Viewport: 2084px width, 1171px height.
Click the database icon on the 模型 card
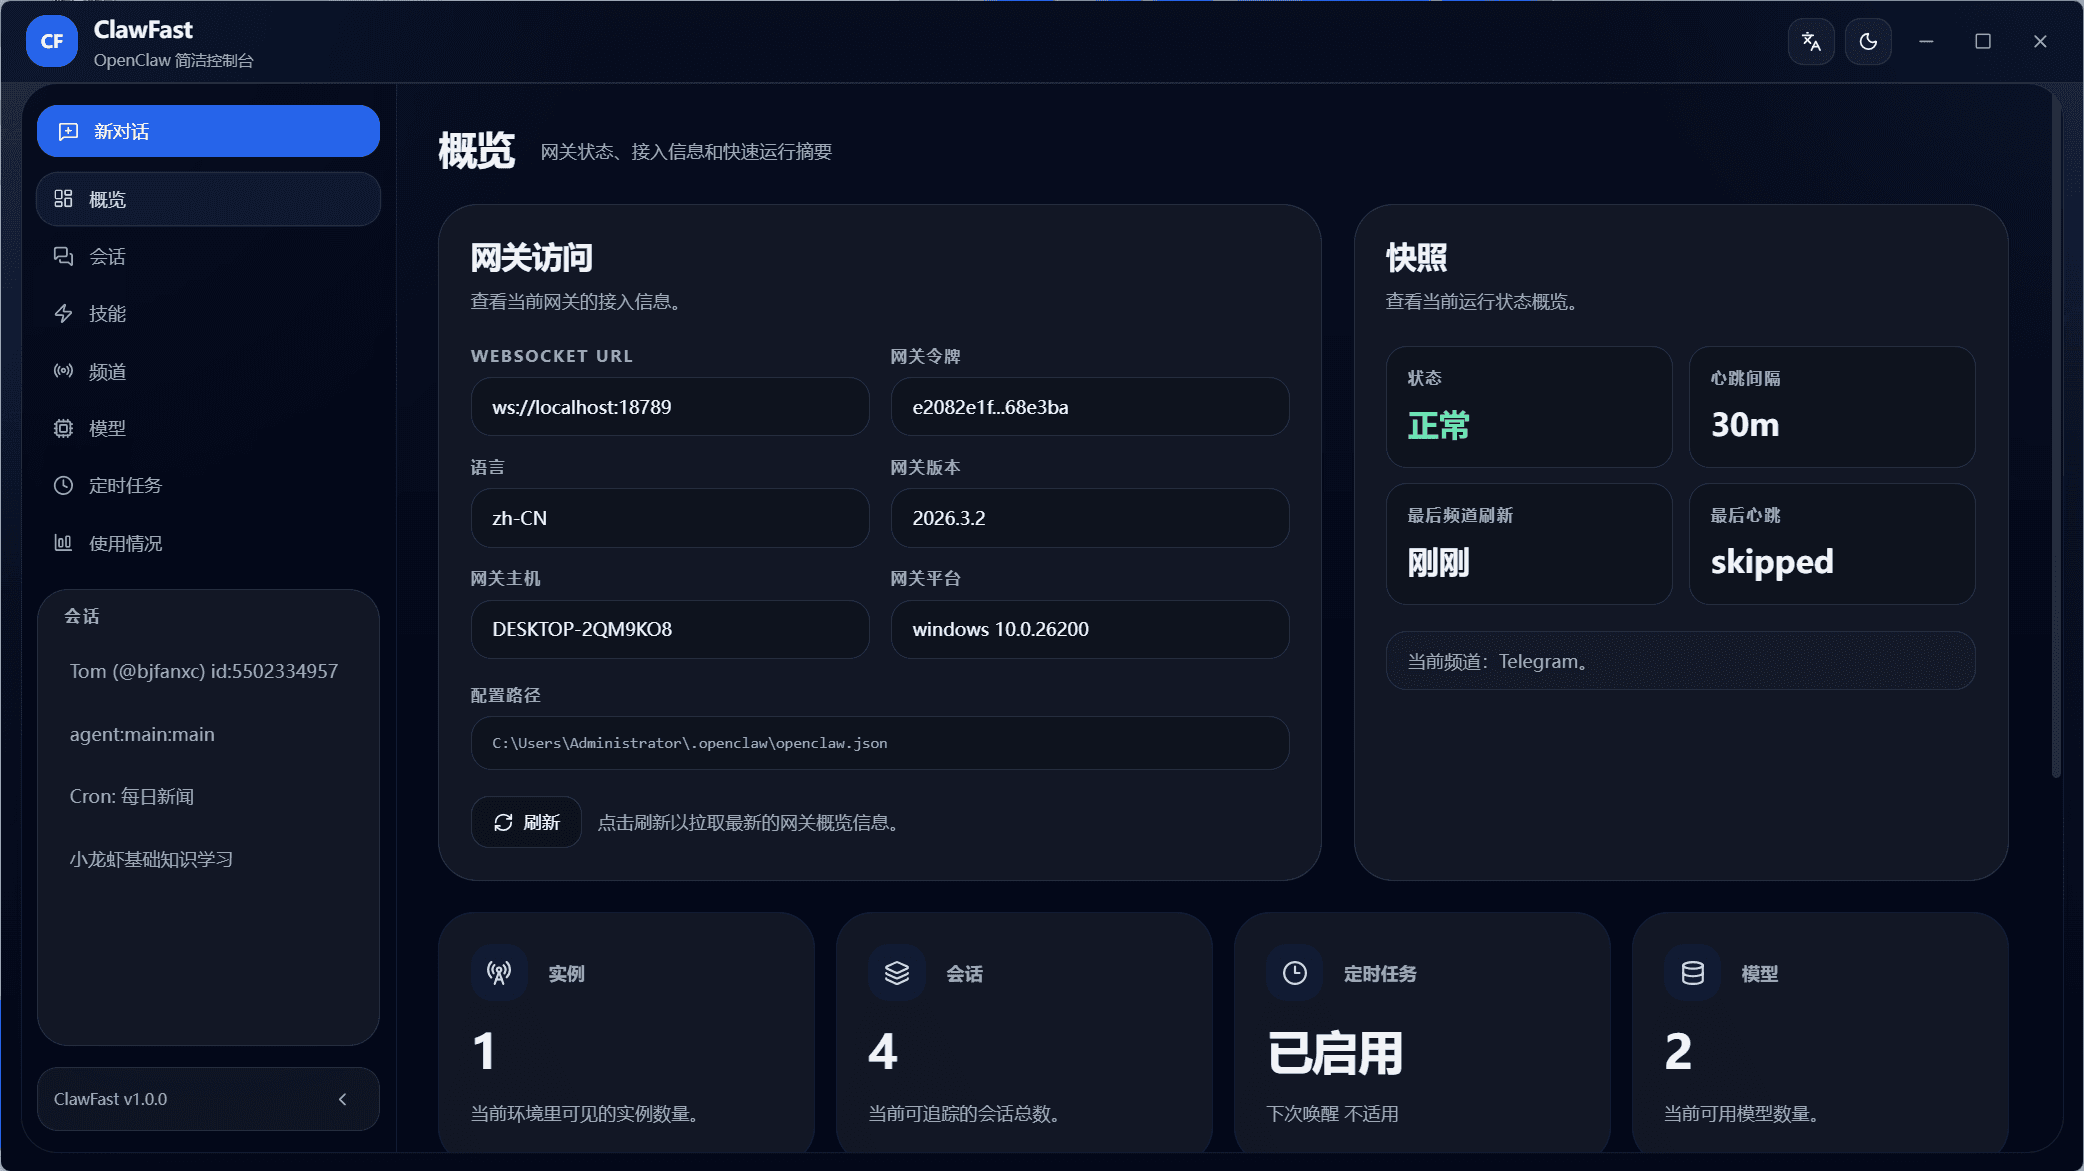[1691, 971]
